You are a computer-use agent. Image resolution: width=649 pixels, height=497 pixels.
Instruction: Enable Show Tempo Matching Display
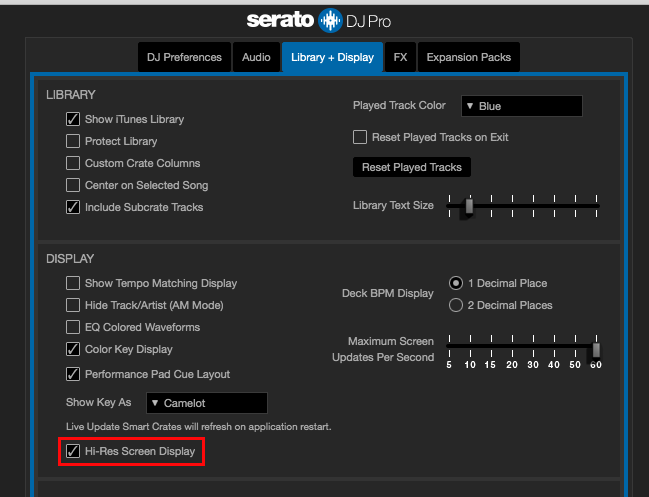click(73, 283)
